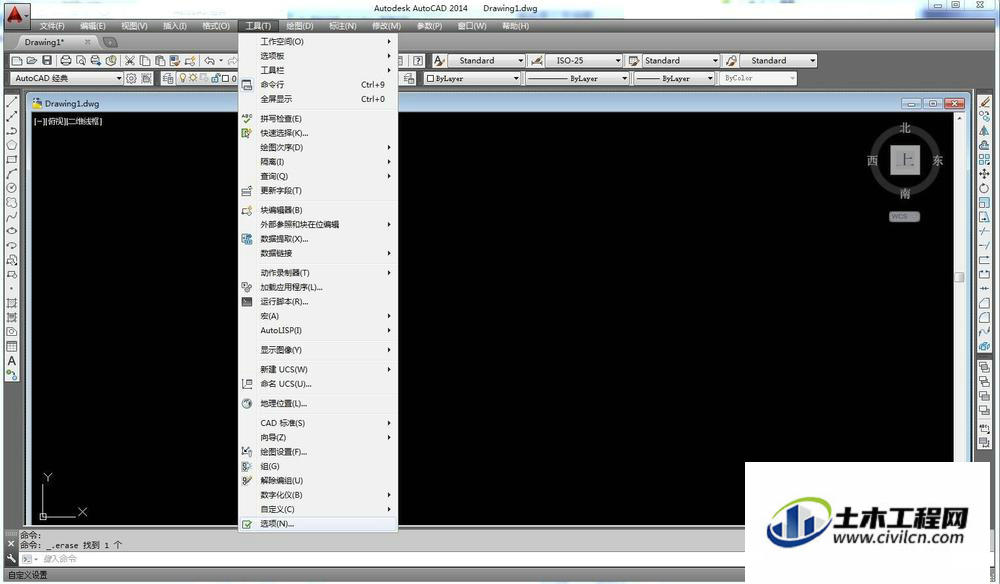Open the ISO-25 dimension style dropdown

pos(584,61)
